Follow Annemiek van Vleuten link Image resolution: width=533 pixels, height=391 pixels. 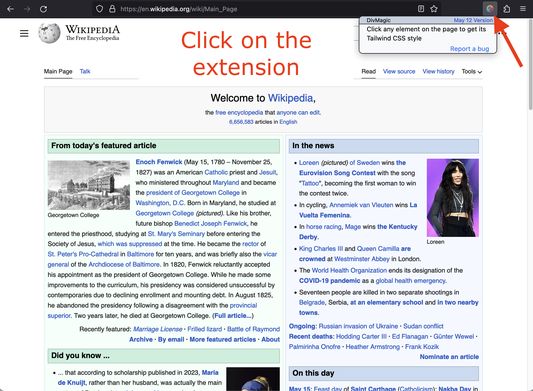[361, 205]
